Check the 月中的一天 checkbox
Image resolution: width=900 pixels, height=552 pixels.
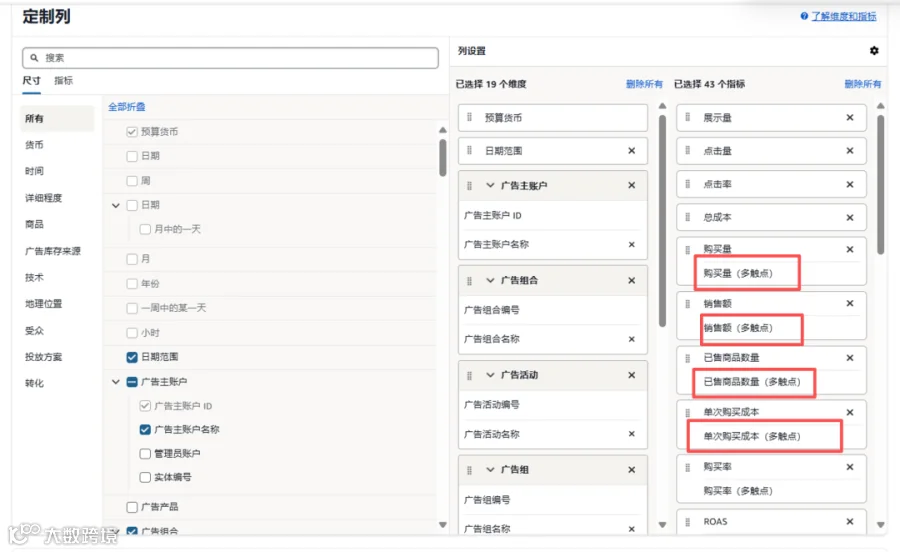(145, 229)
